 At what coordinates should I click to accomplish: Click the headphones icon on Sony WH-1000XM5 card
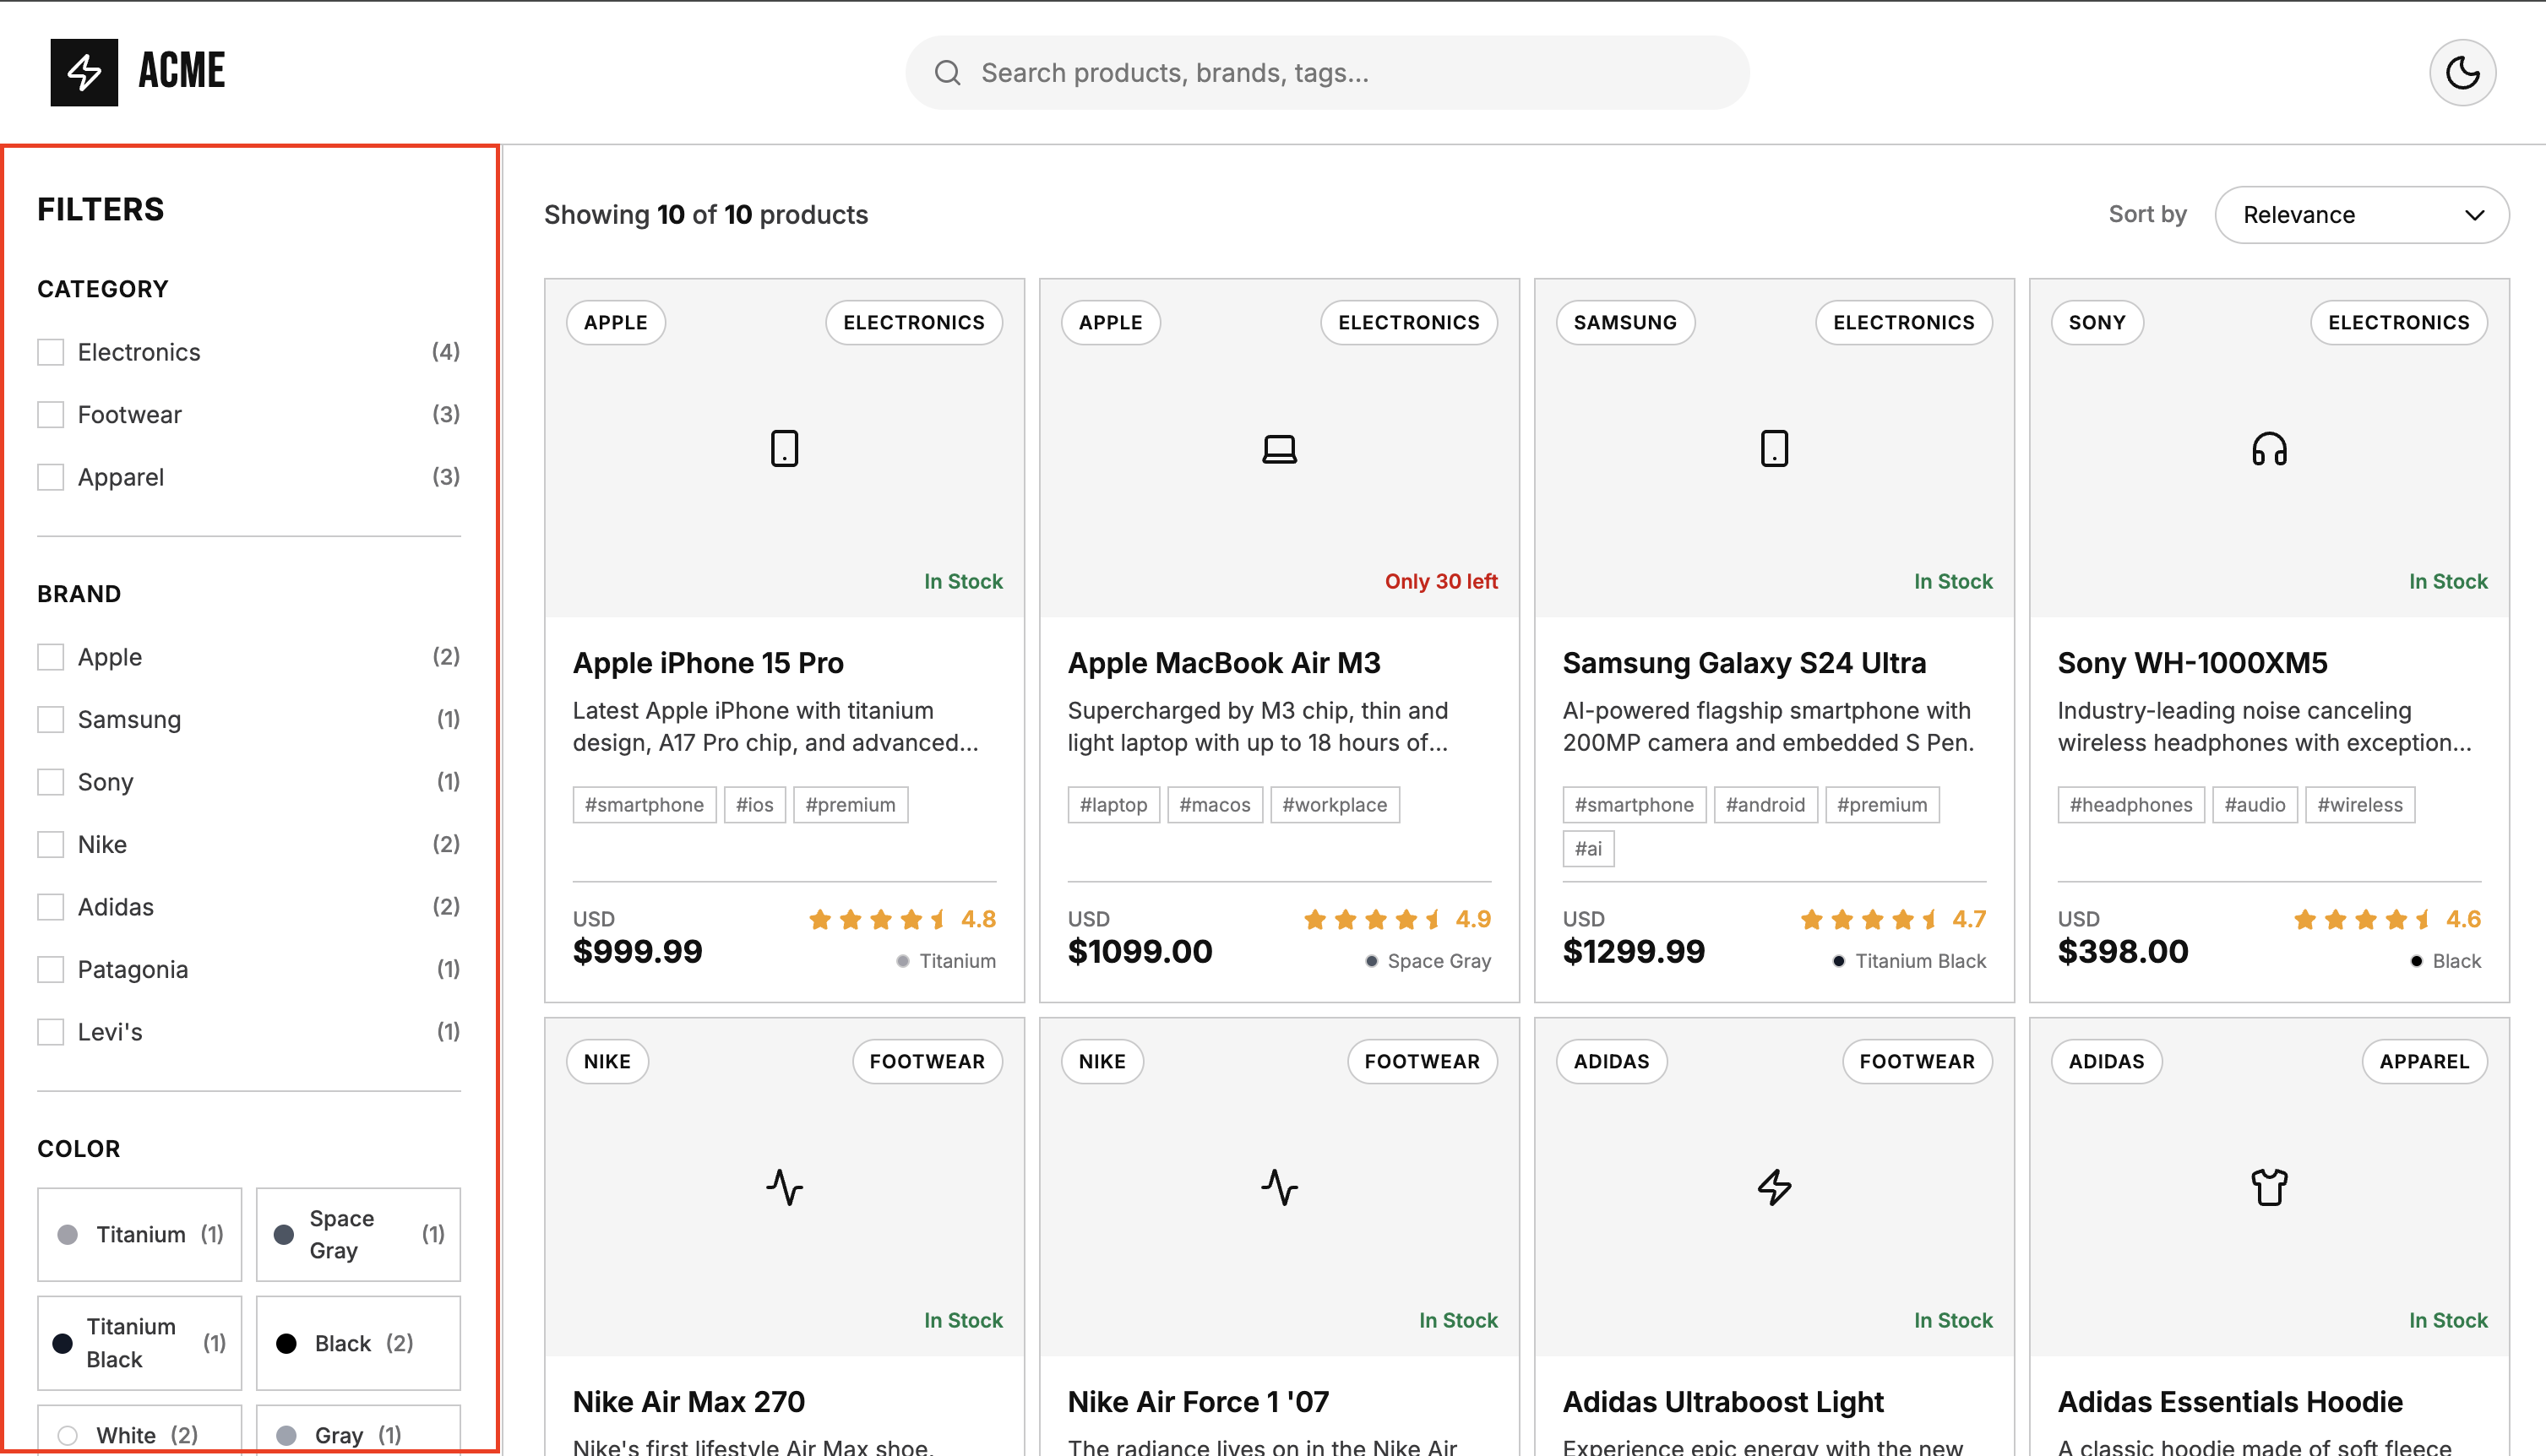pyautogui.click(x=2269, y=448)
